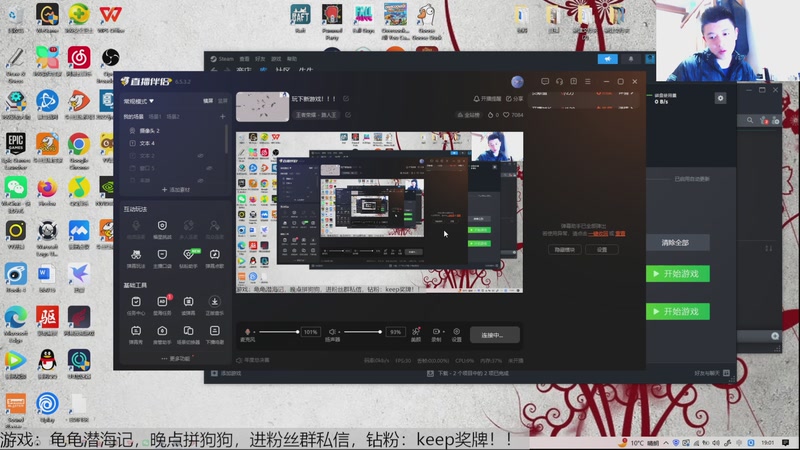This screenshot has height=450, width=800.
Task: Expand 更多功能 more functions
Action: click(x=176, y=359)
